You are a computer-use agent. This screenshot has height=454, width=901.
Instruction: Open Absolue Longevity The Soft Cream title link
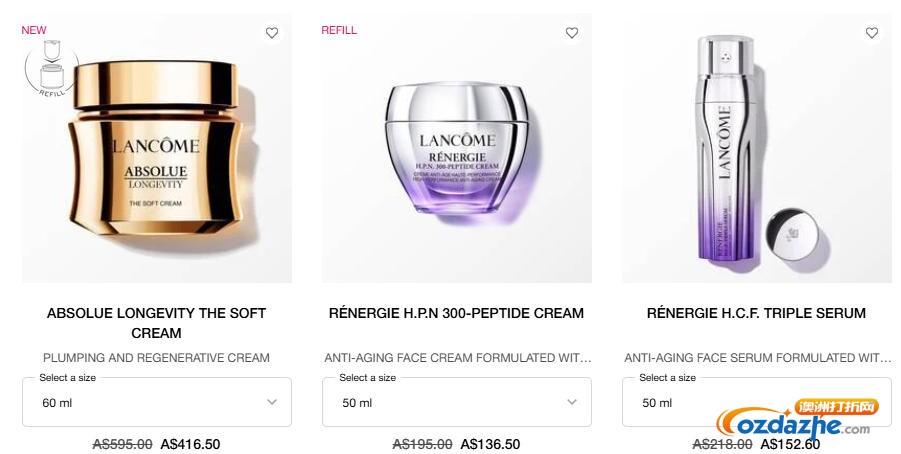tap(156, 322)
